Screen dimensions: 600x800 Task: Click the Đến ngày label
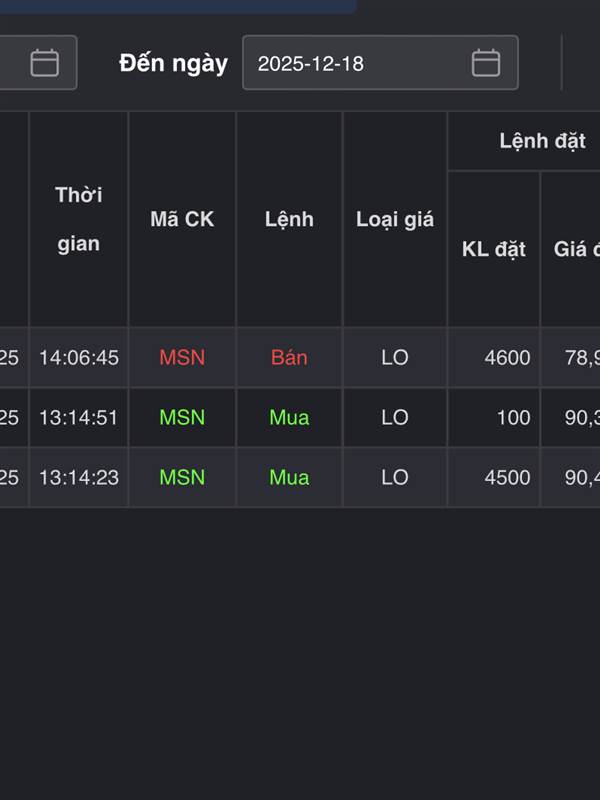pyautogui.click(x=173, y=63)
